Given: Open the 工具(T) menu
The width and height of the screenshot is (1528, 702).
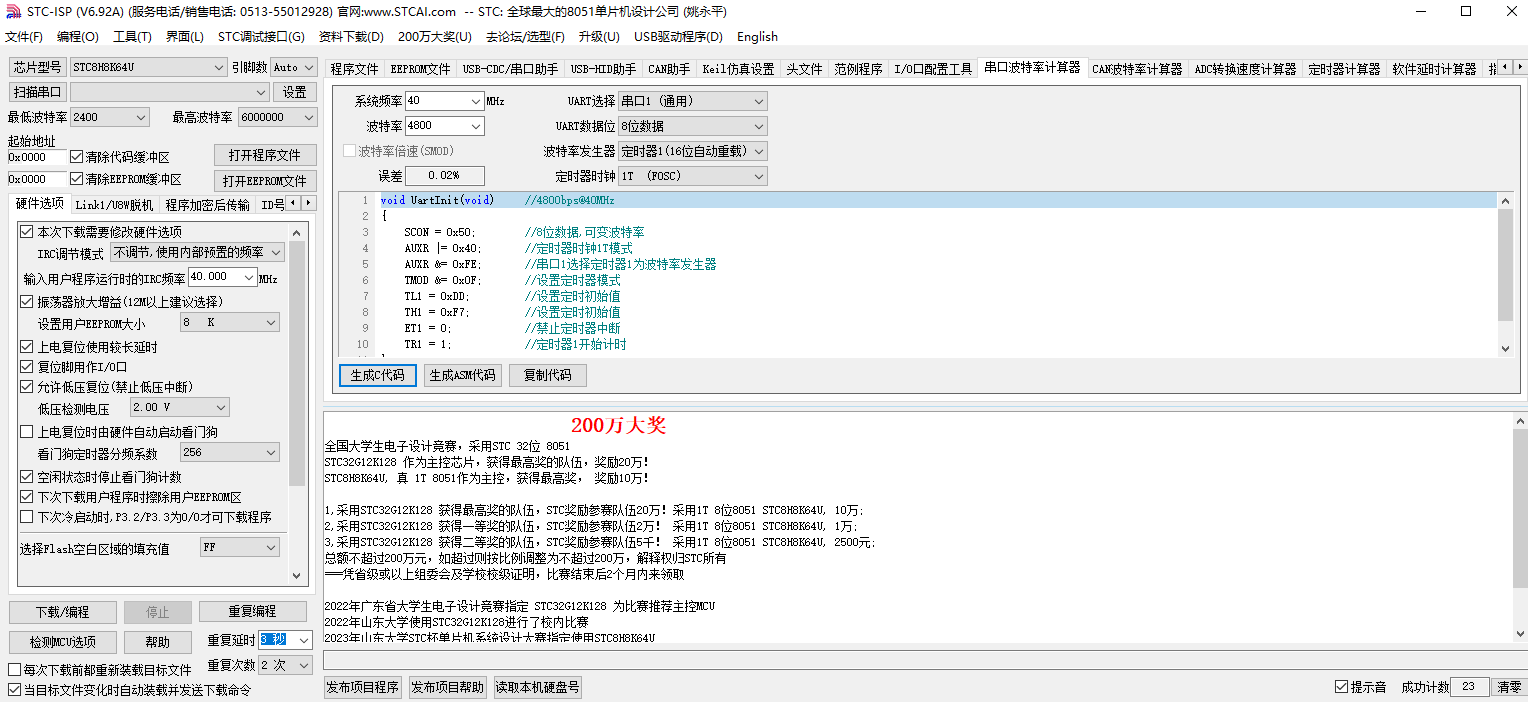Looking at the screenshot, I should point(132,37).
